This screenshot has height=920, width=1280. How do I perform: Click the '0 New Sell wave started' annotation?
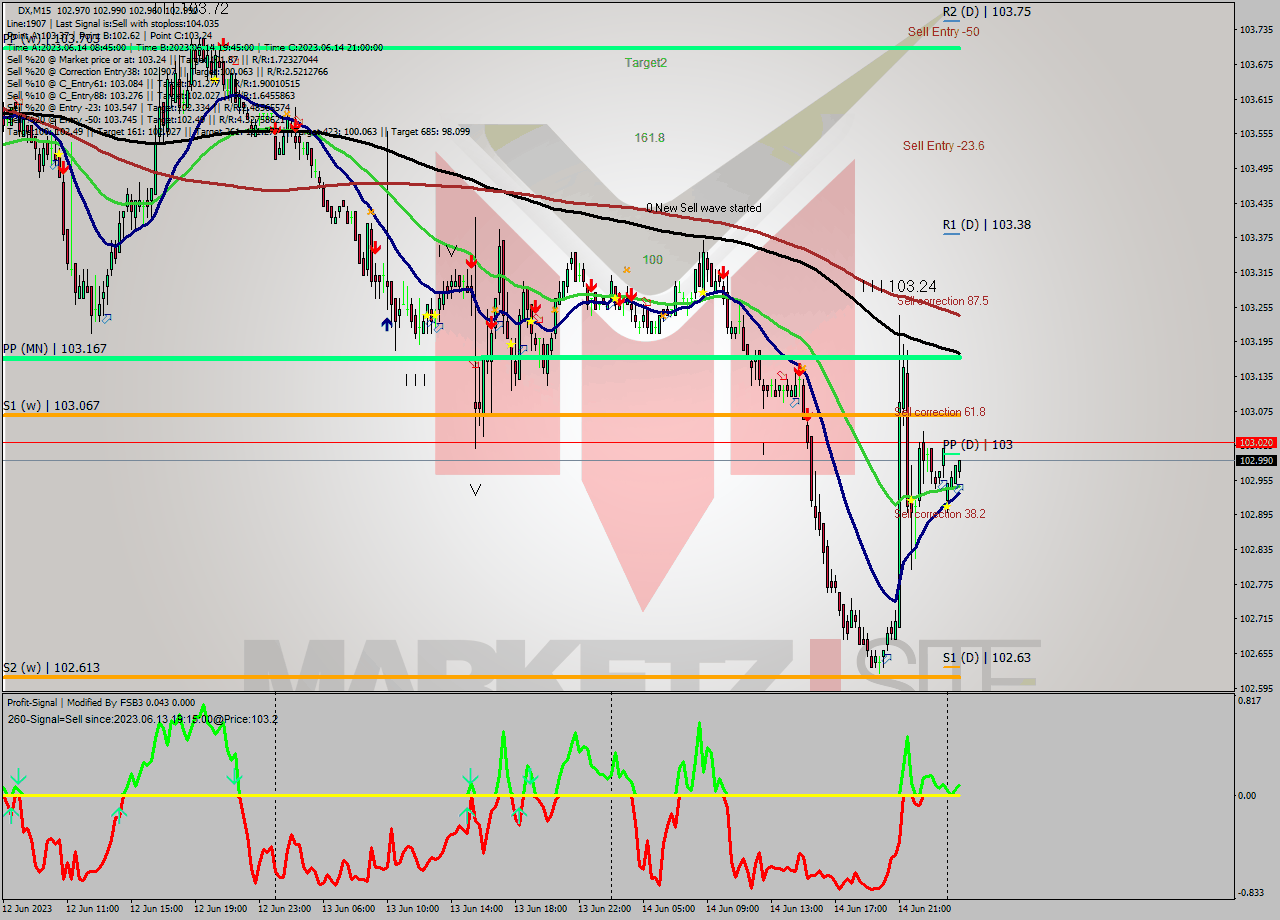point(703,208)
